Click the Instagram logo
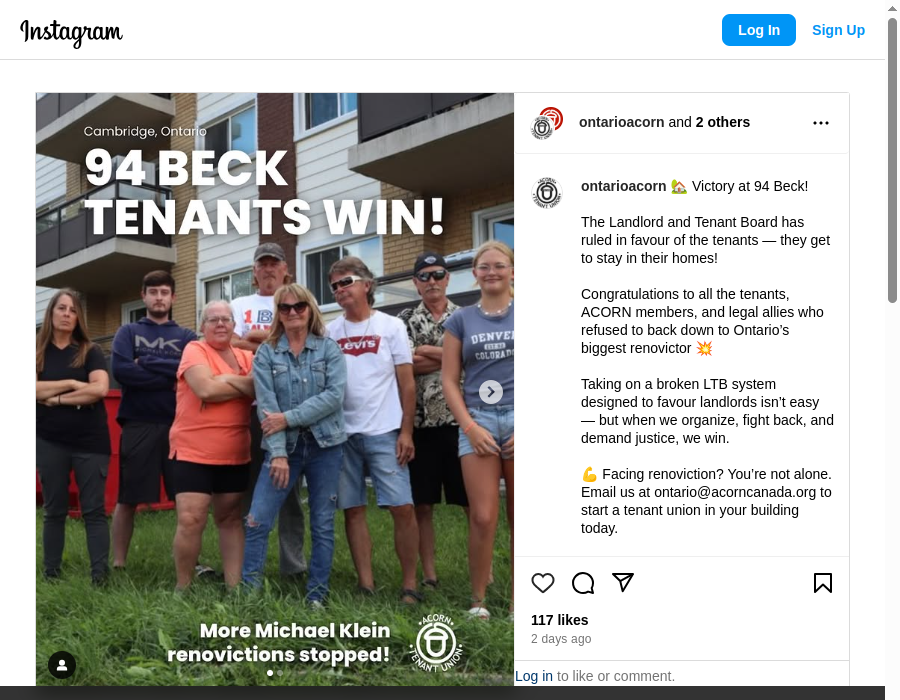The width and height of the screenshot is (900, 700). [x=71, y=32]
